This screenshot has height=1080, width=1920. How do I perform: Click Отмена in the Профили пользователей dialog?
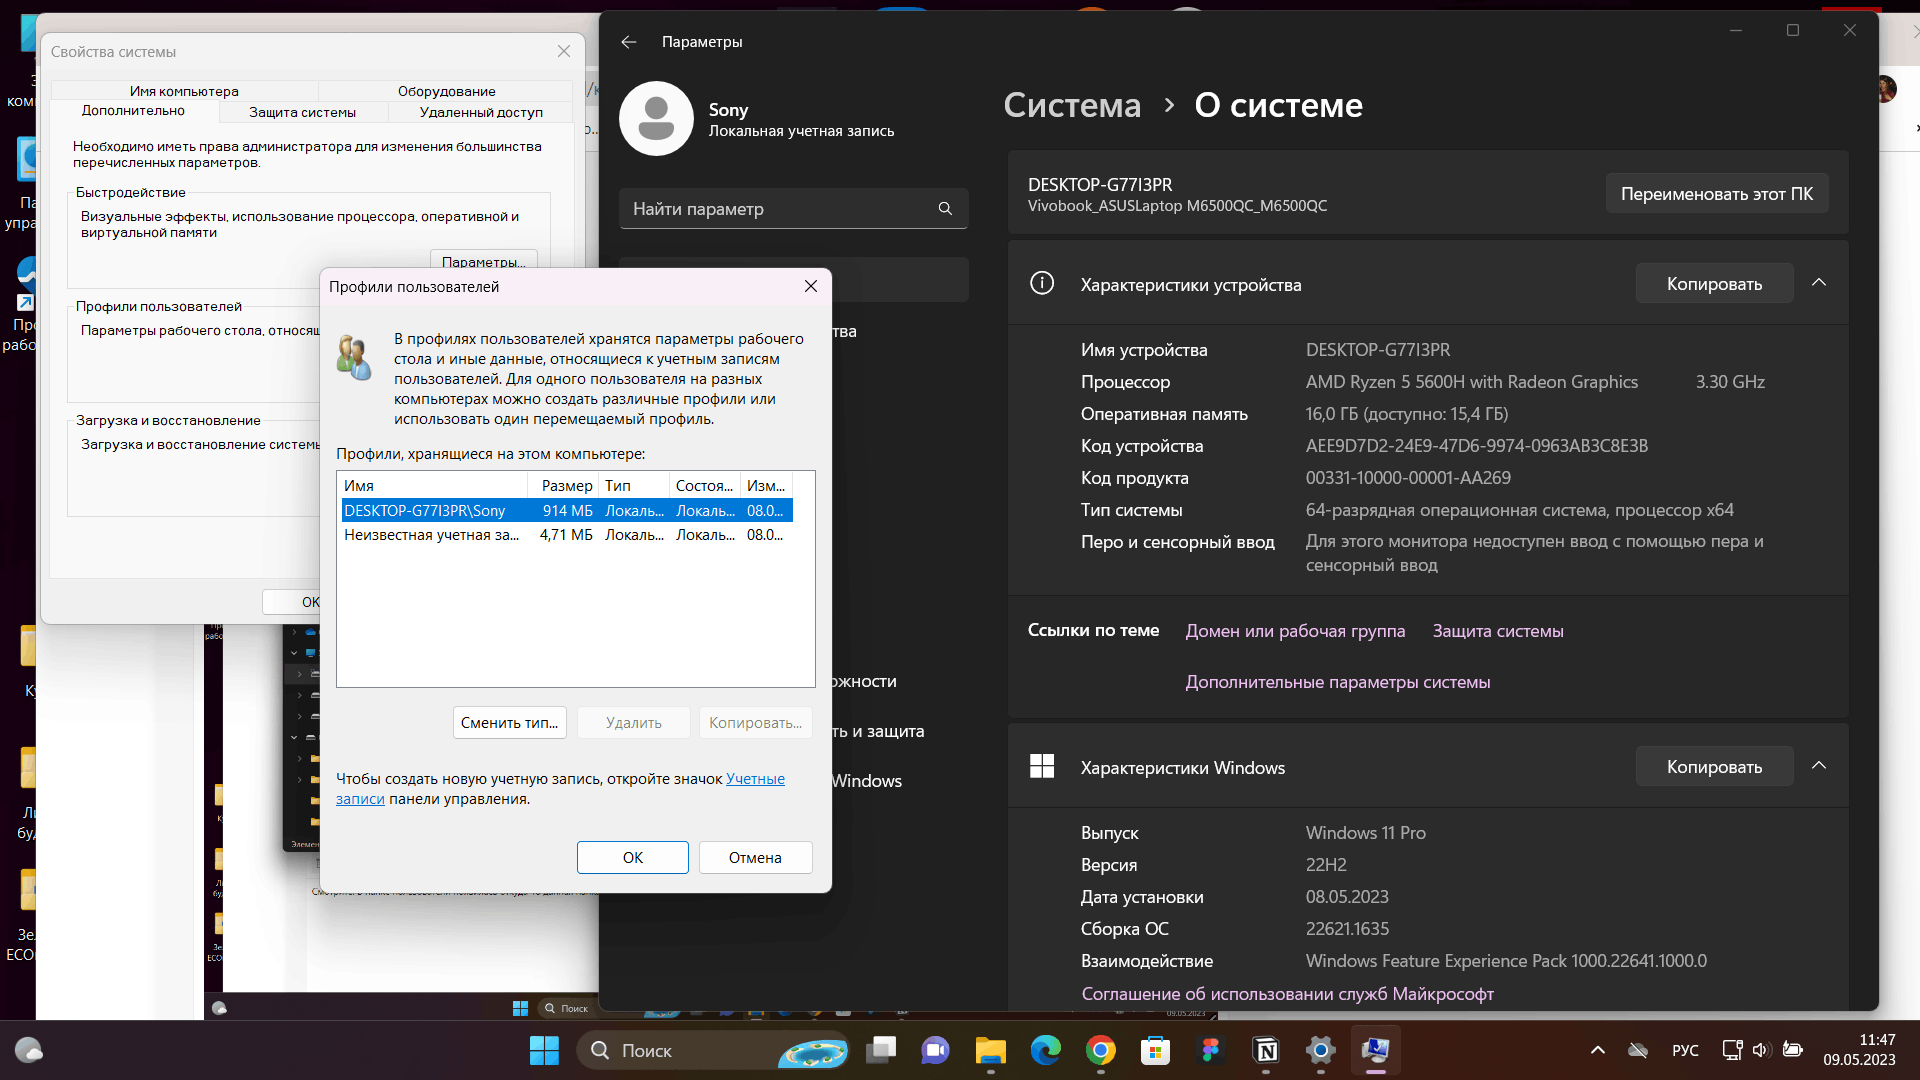(x=755, y=858)
